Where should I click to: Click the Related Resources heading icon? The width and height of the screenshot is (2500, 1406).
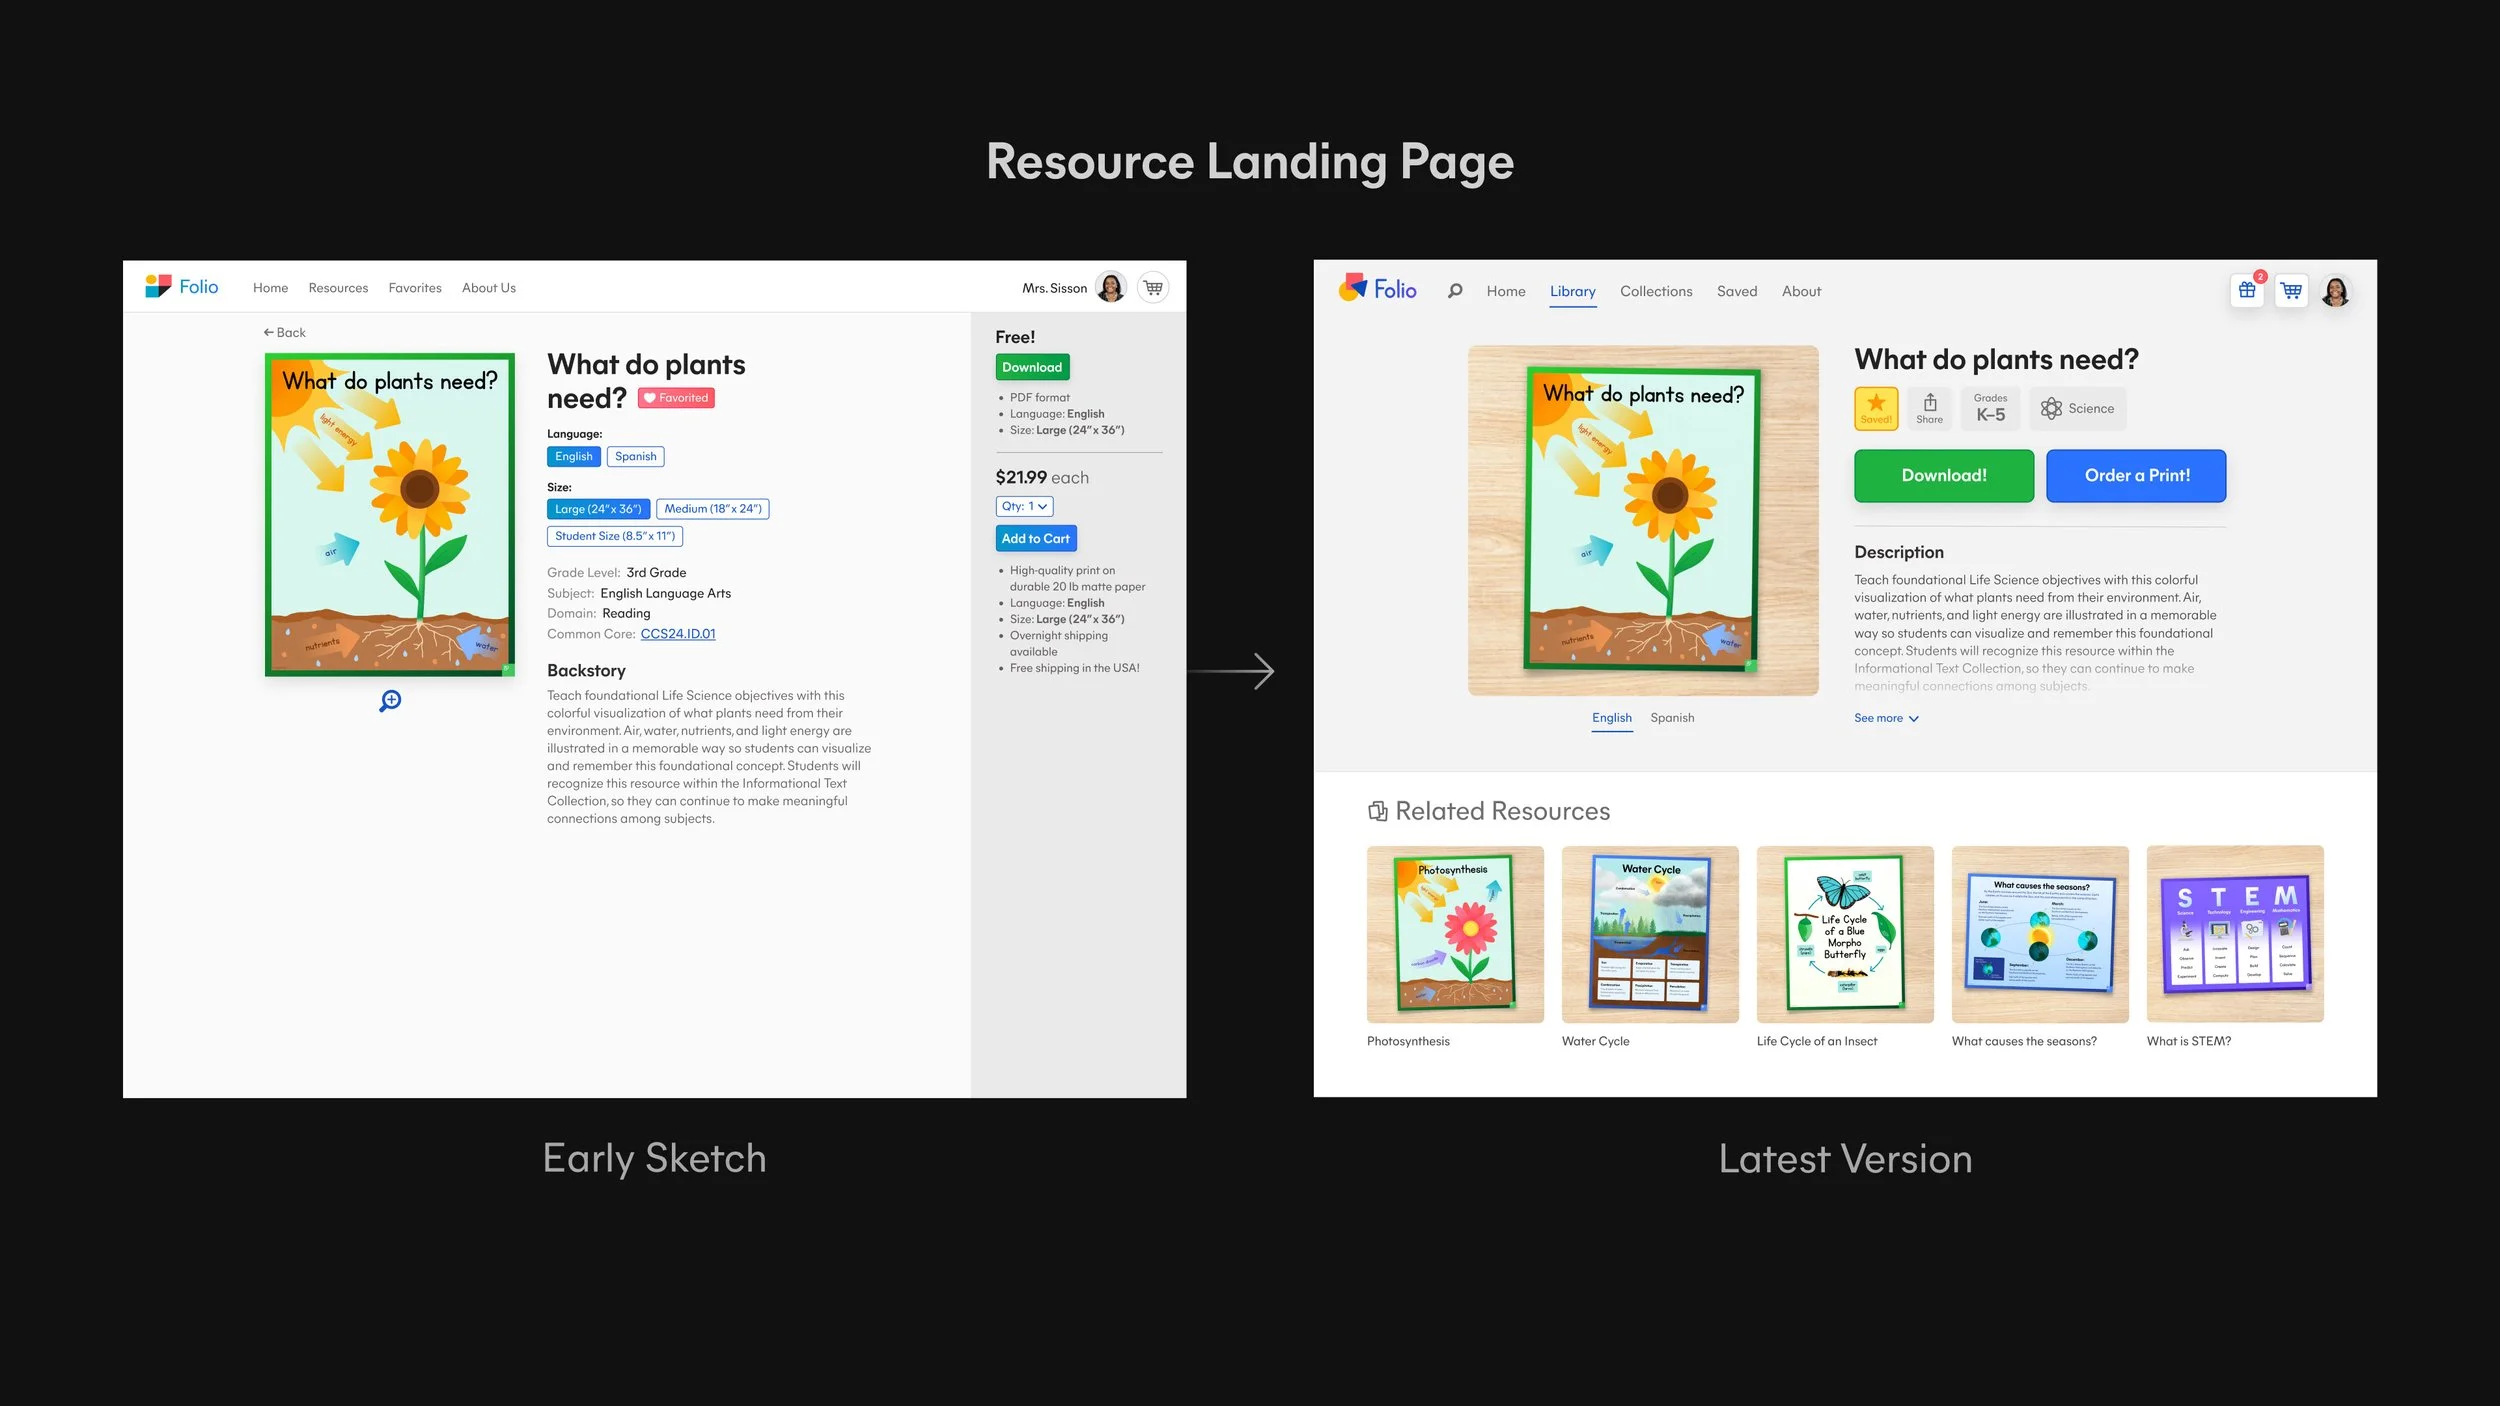(x=1378, y=811)
